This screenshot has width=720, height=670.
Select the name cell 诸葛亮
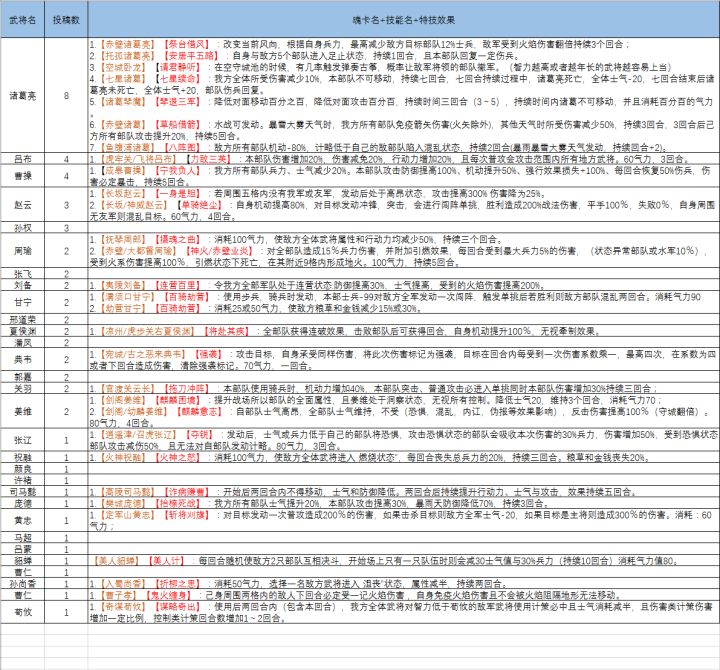(x=22, y=96)
